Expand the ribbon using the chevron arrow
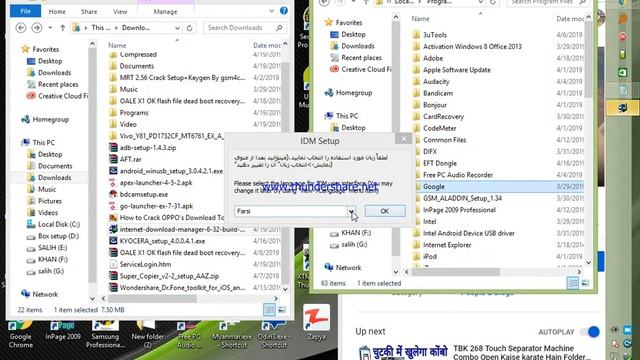 point(271,11)
